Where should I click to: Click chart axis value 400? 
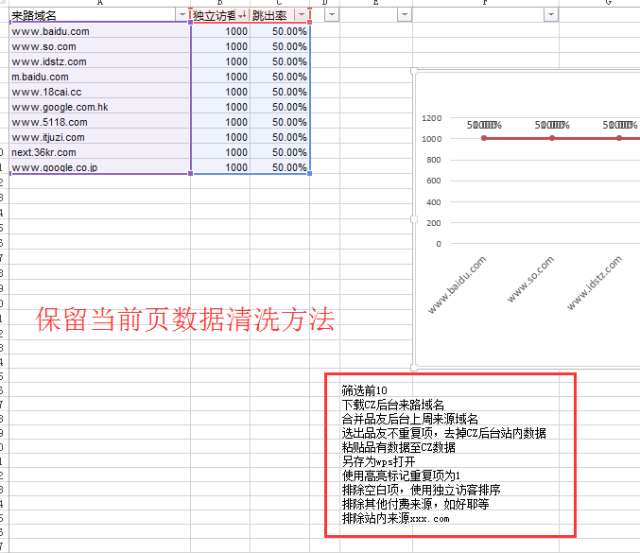click(434, 202)
